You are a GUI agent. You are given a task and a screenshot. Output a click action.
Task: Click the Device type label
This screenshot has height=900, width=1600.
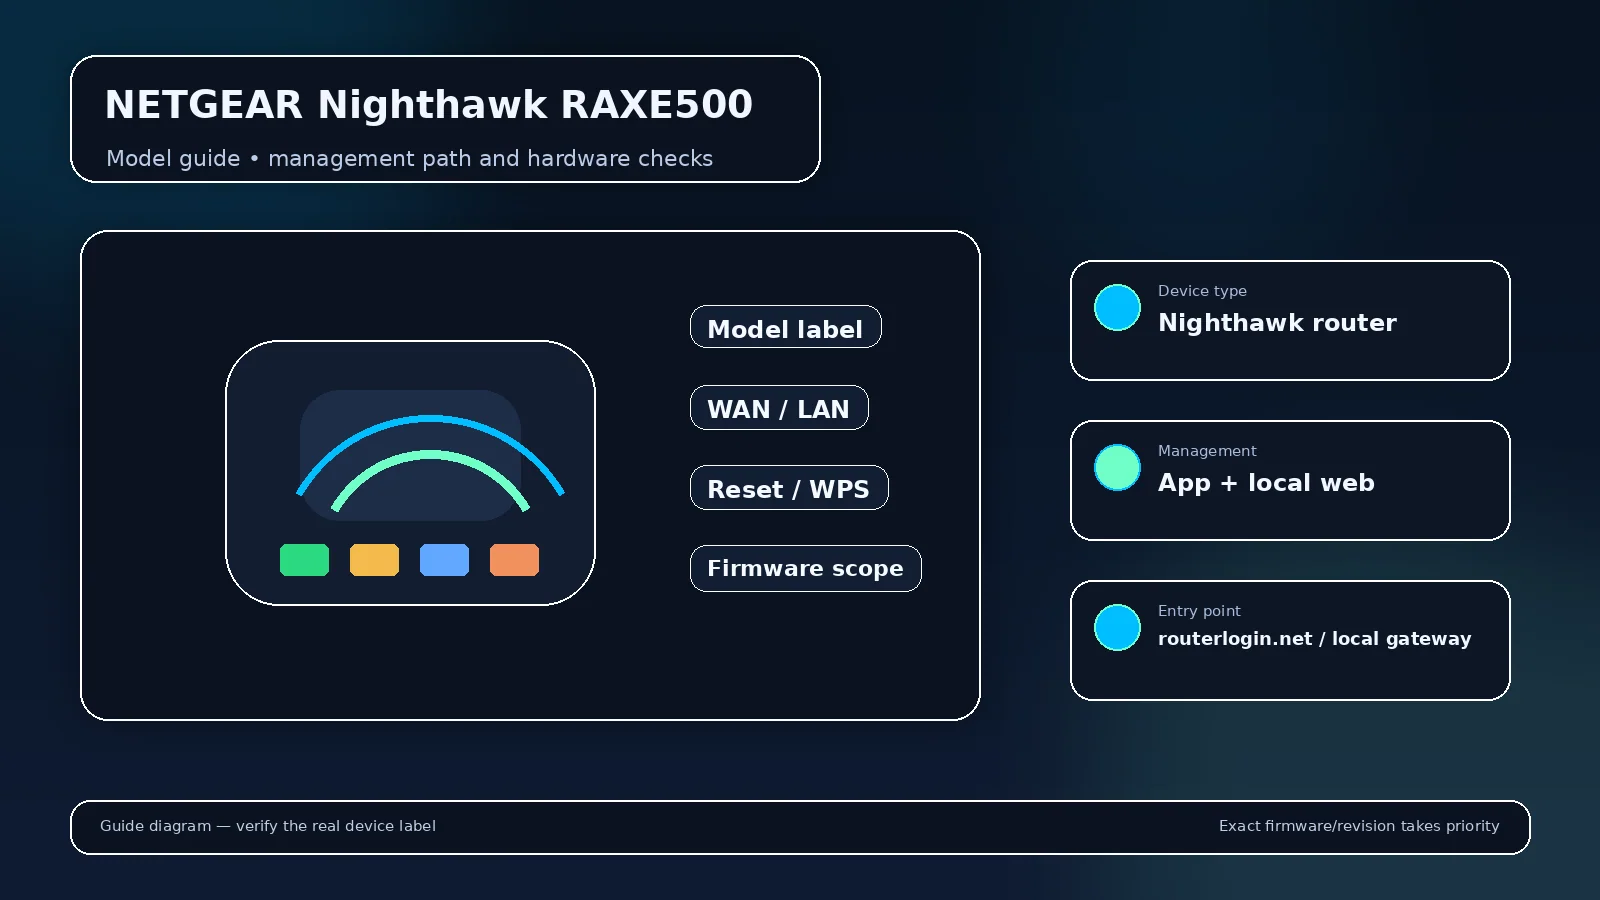pyautogui.click(x=1202, y=291)
